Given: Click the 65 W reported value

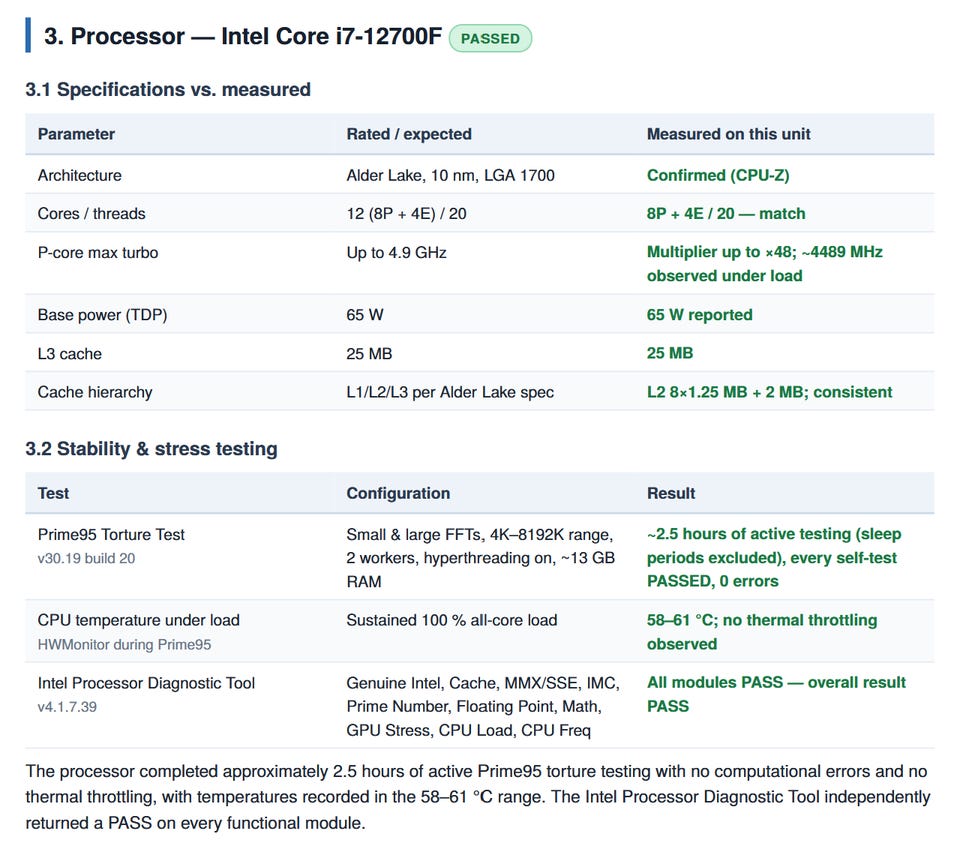Looking at the screenshot, I should point(700,315).
